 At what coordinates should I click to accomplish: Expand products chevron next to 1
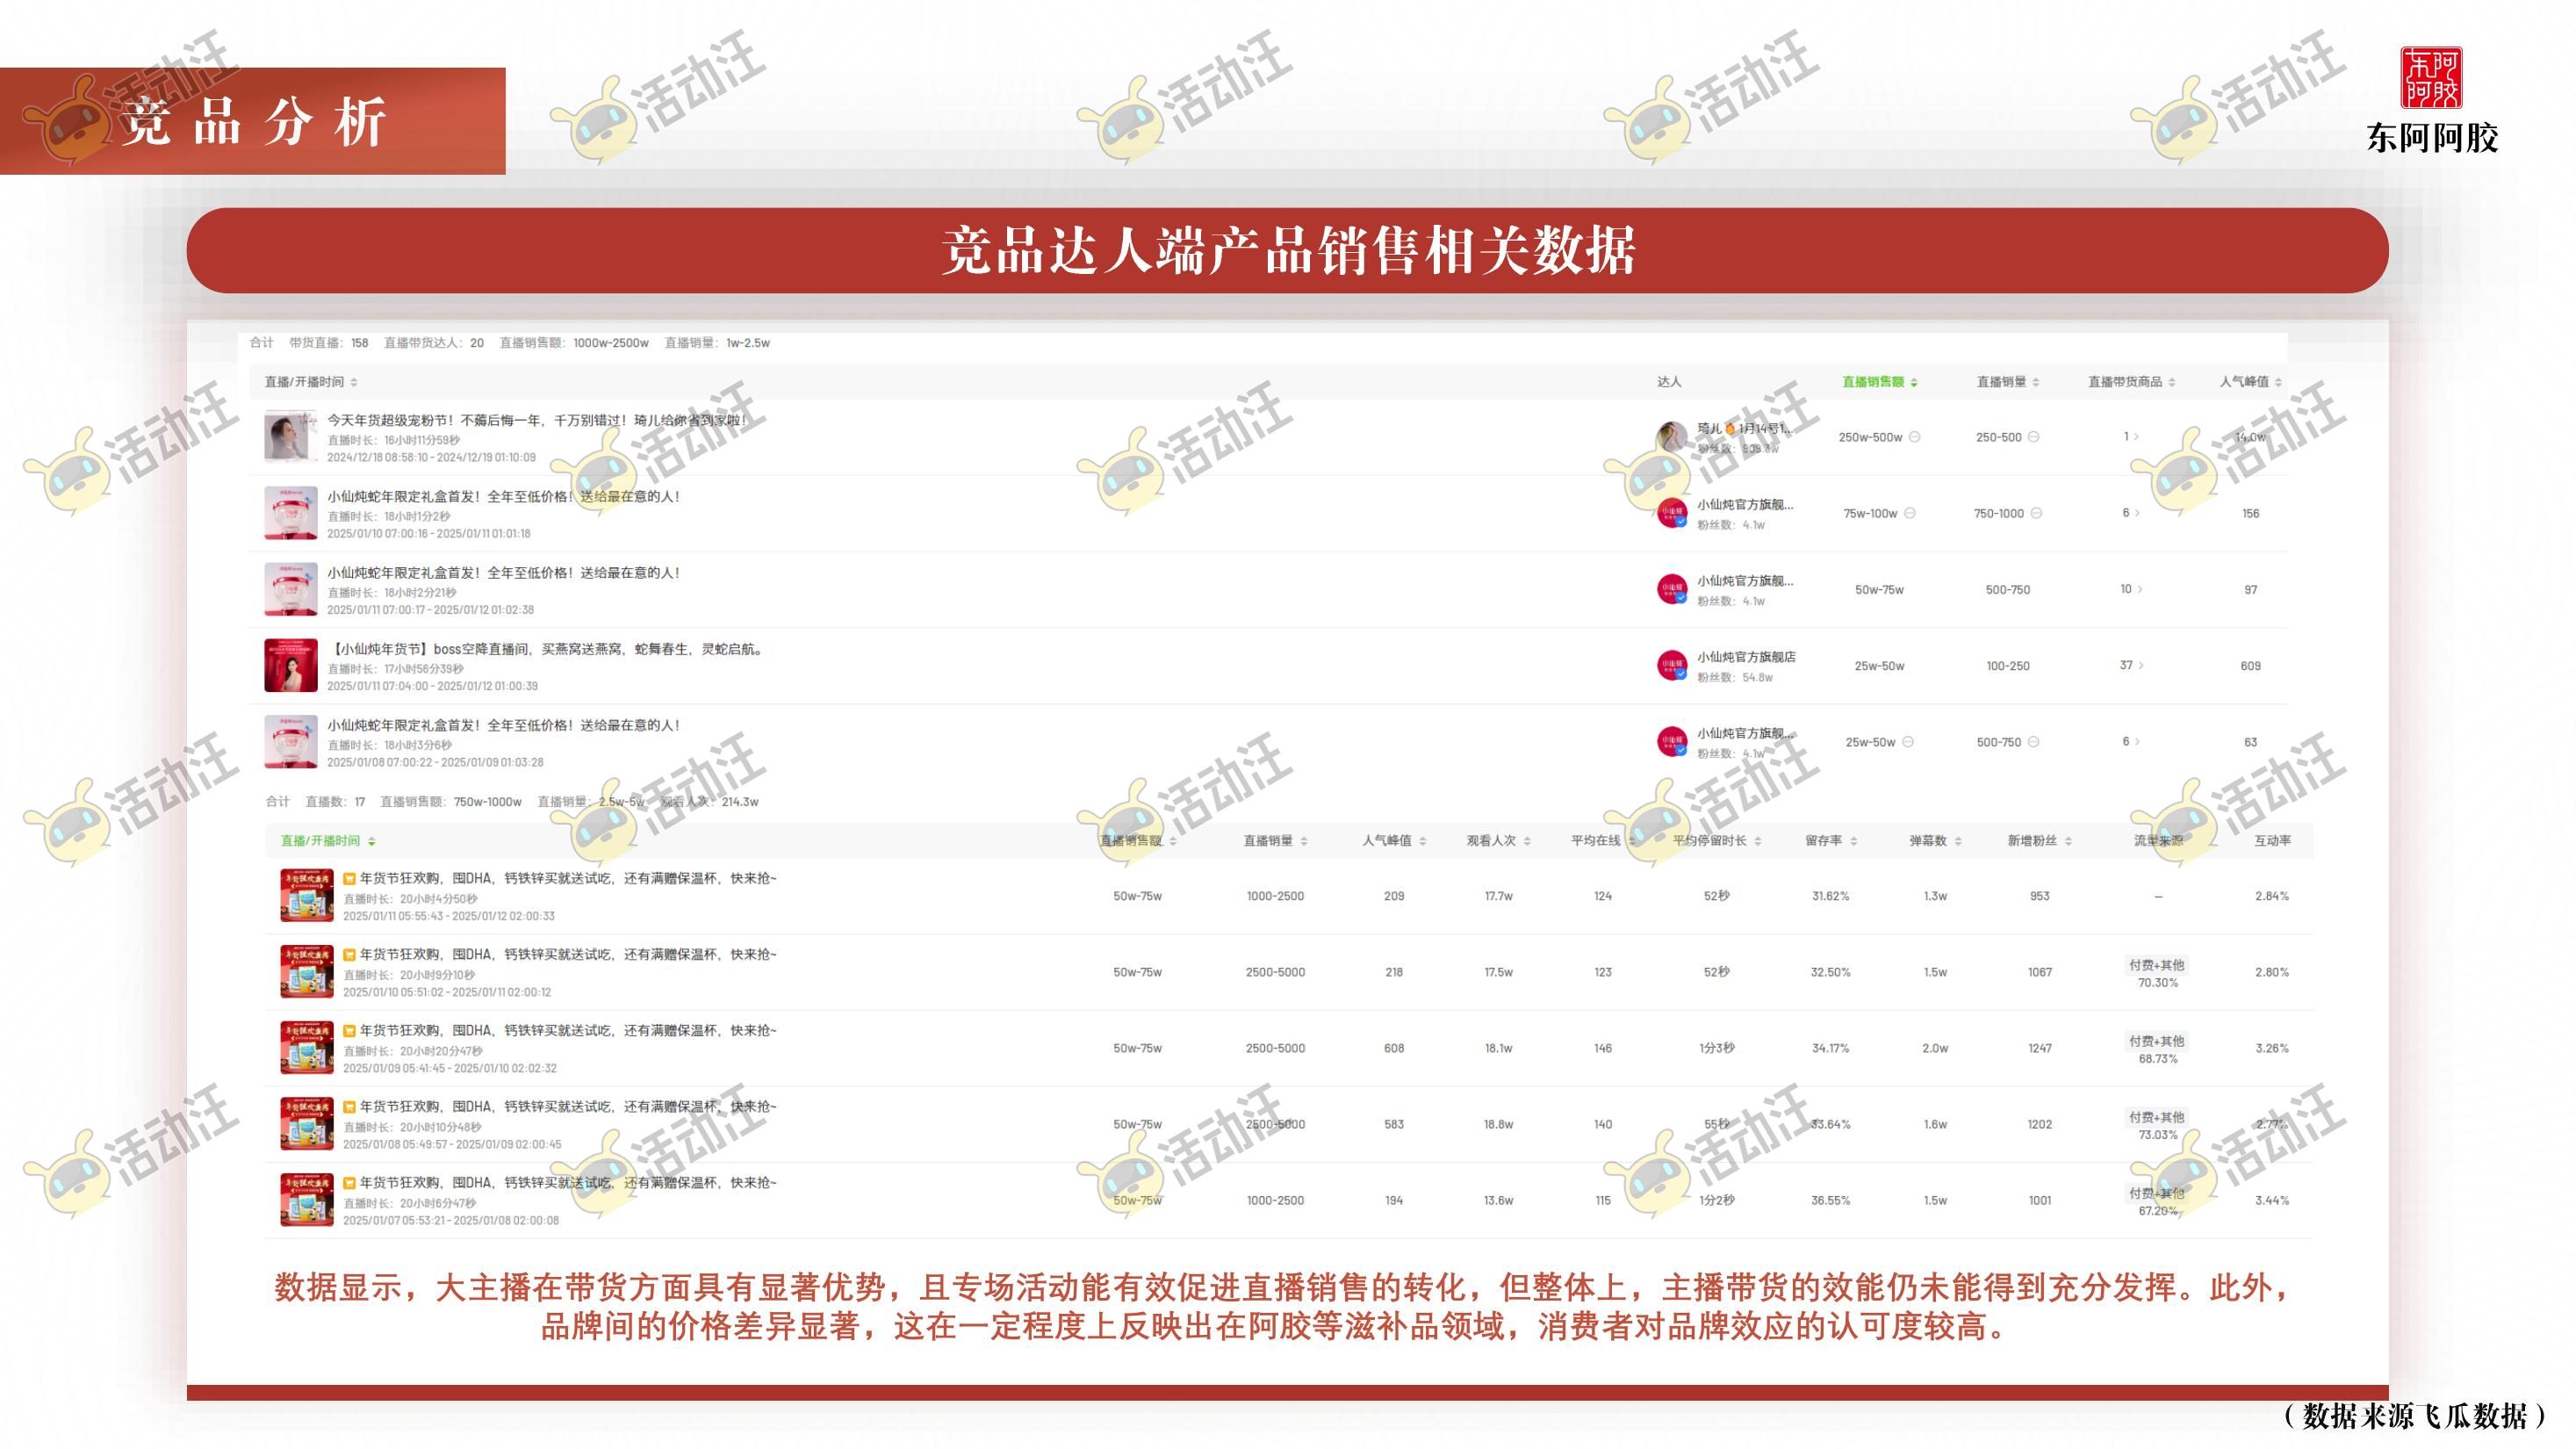[x=2137, y=437]
